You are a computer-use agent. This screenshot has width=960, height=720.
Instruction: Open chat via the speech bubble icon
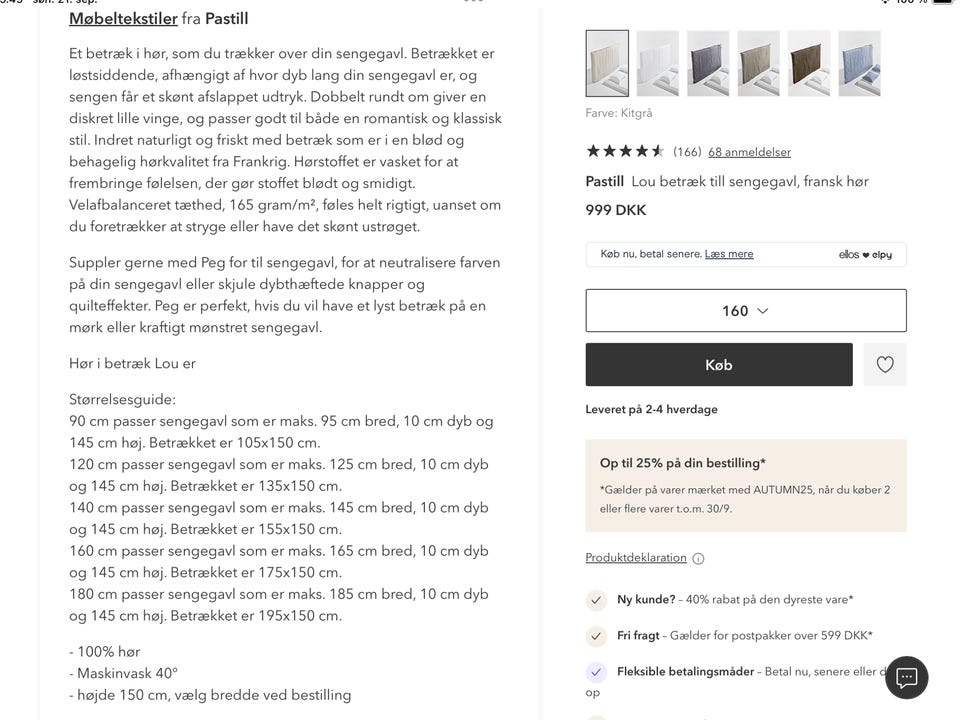point(906,678)
